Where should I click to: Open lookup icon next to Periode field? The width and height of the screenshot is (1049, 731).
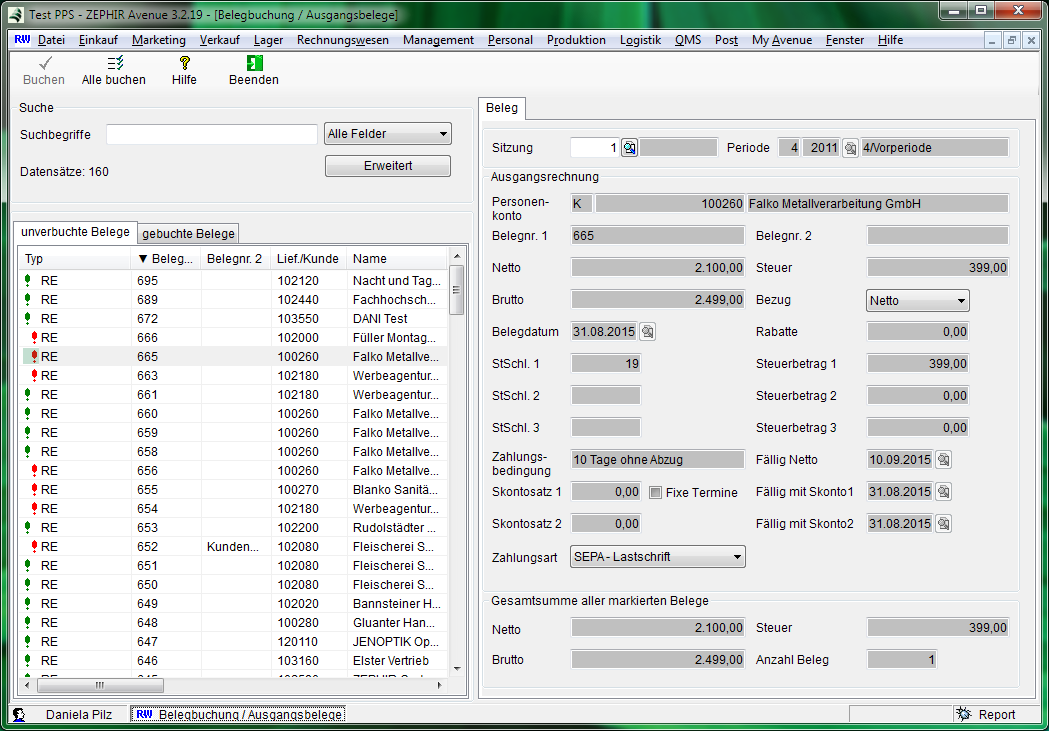click(850, 148)
